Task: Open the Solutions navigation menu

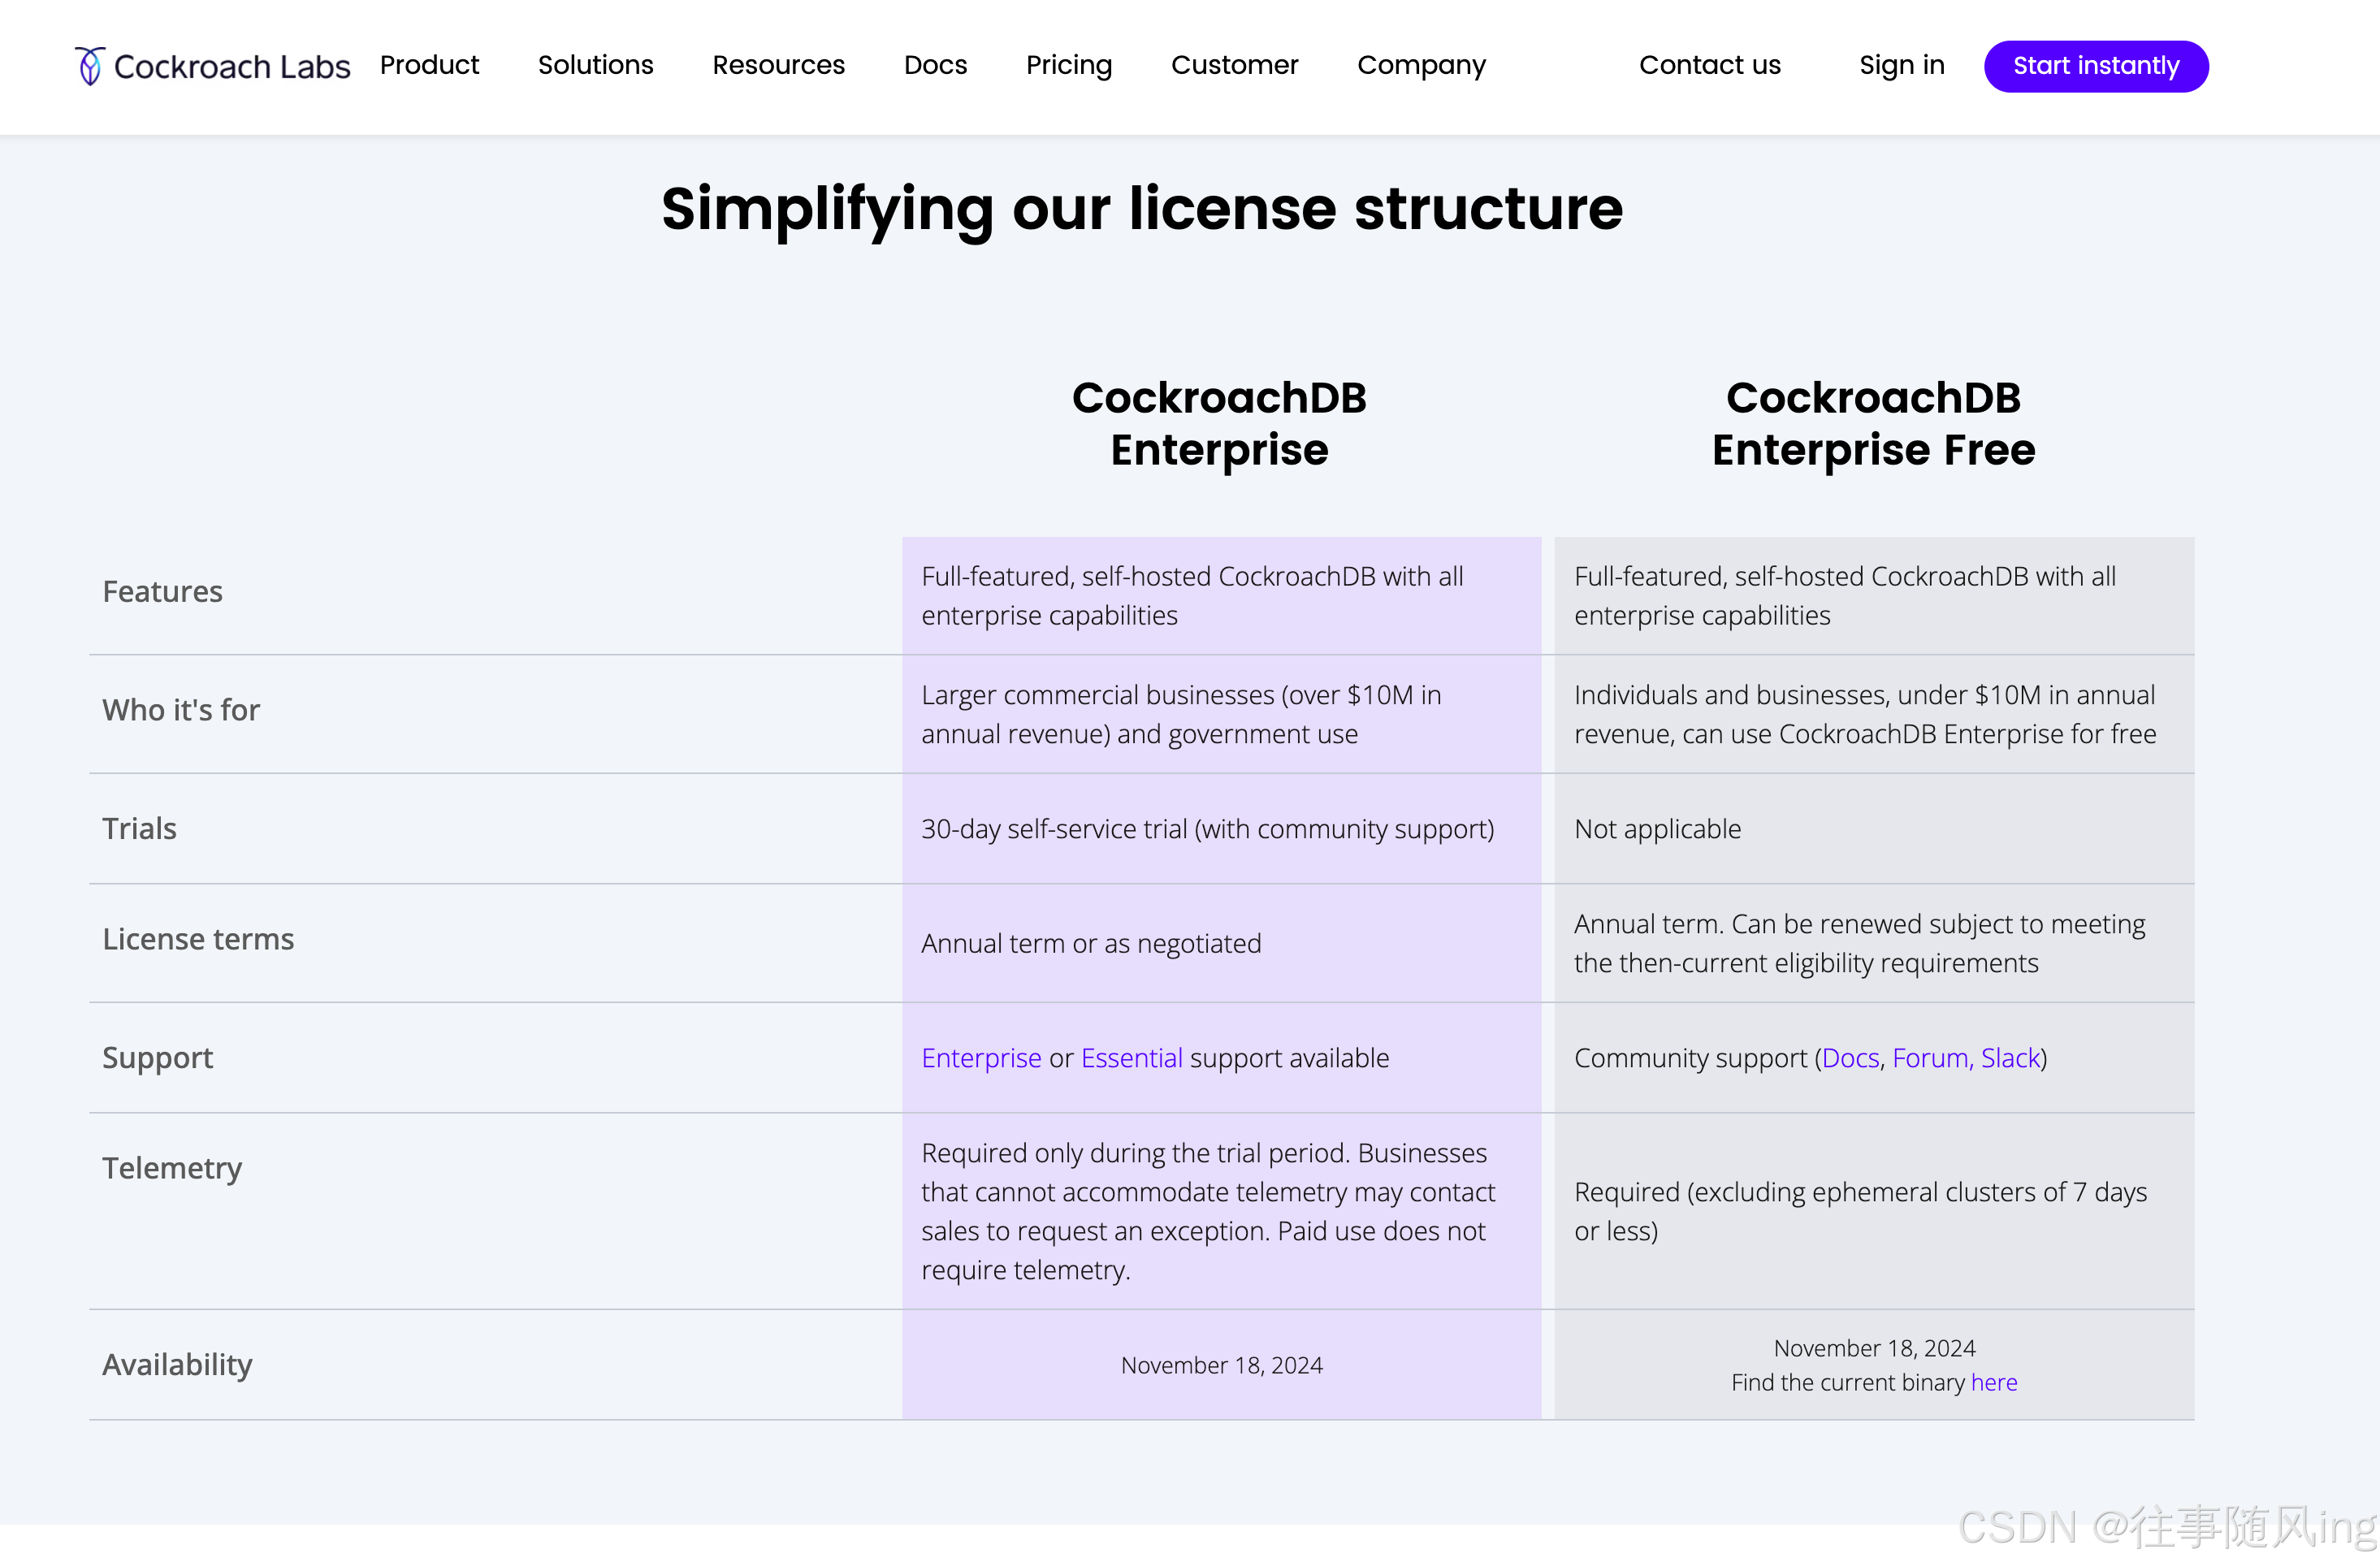Action: tap(595, 65)
